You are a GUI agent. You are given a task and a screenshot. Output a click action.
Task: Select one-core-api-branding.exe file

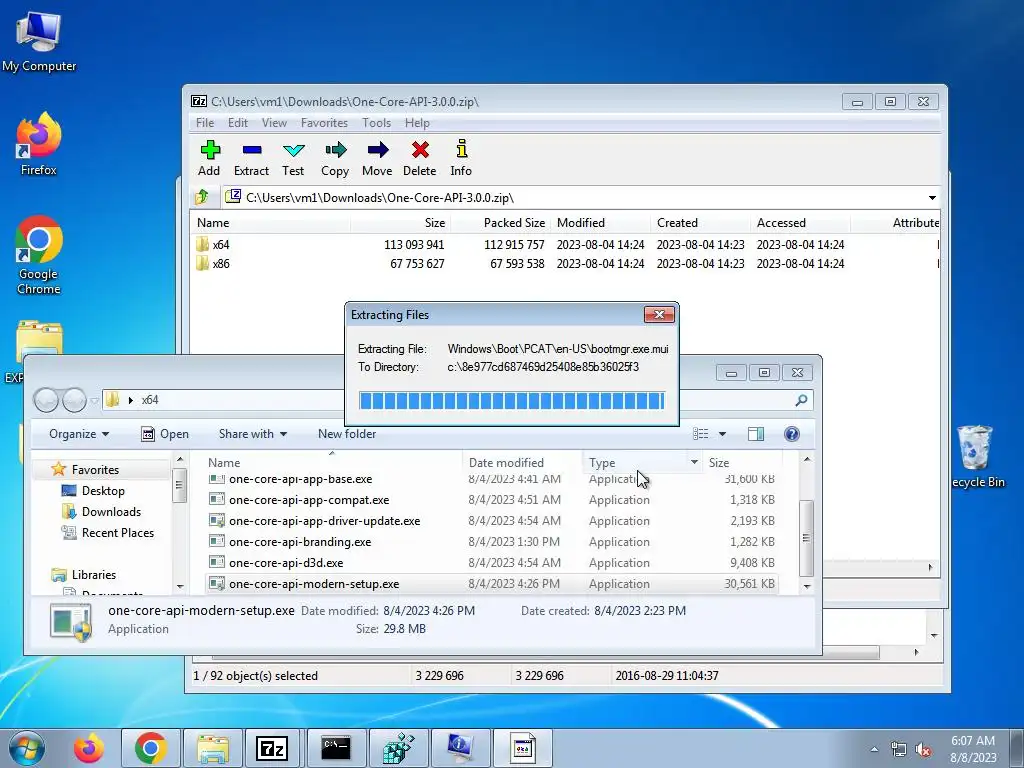492,541
